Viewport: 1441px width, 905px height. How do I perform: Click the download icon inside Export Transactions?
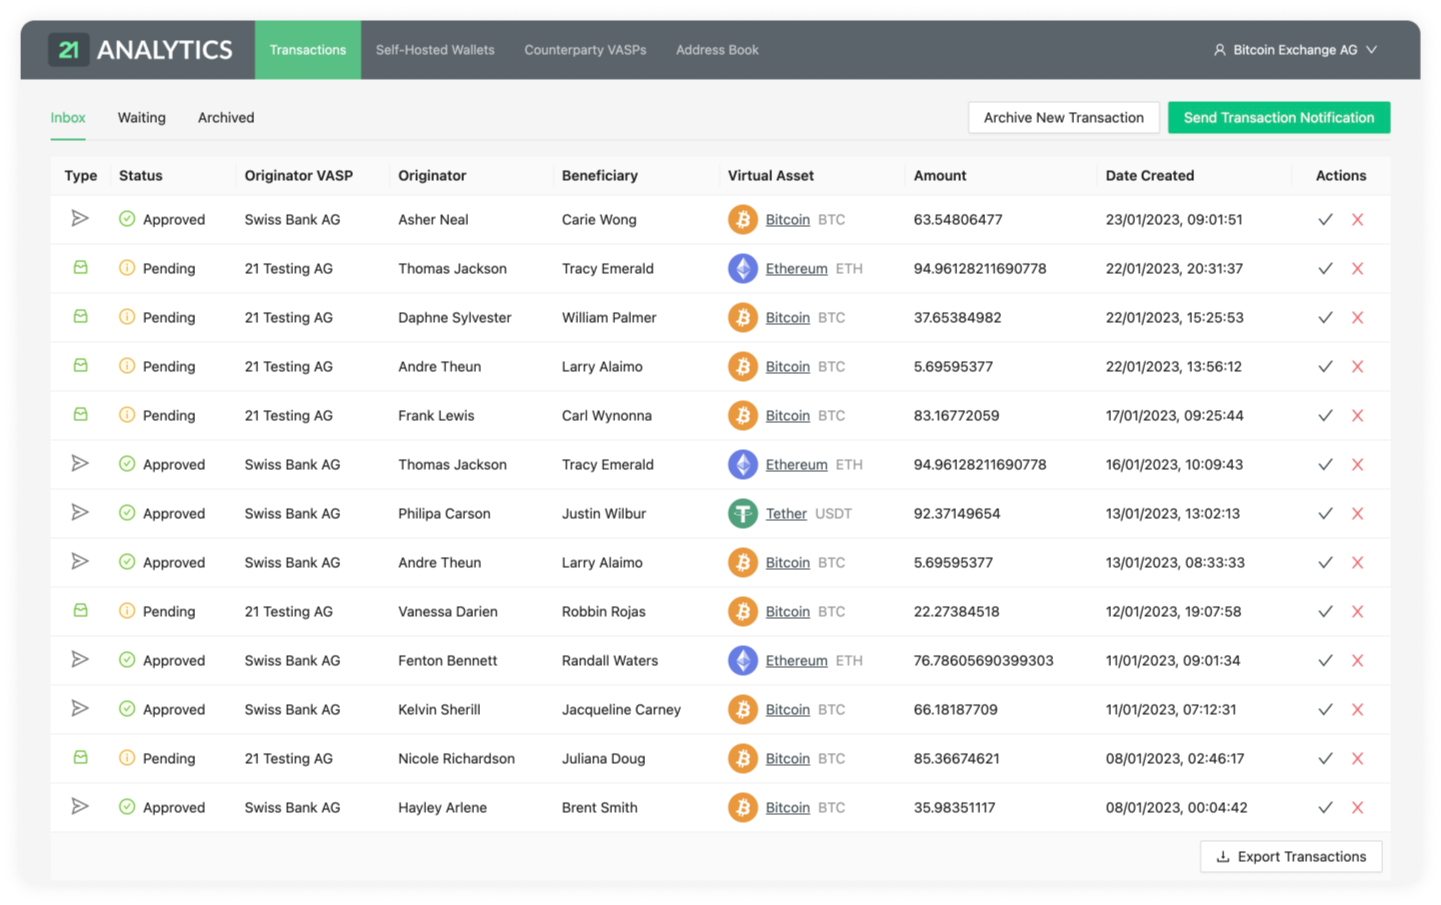[1222, 856]
